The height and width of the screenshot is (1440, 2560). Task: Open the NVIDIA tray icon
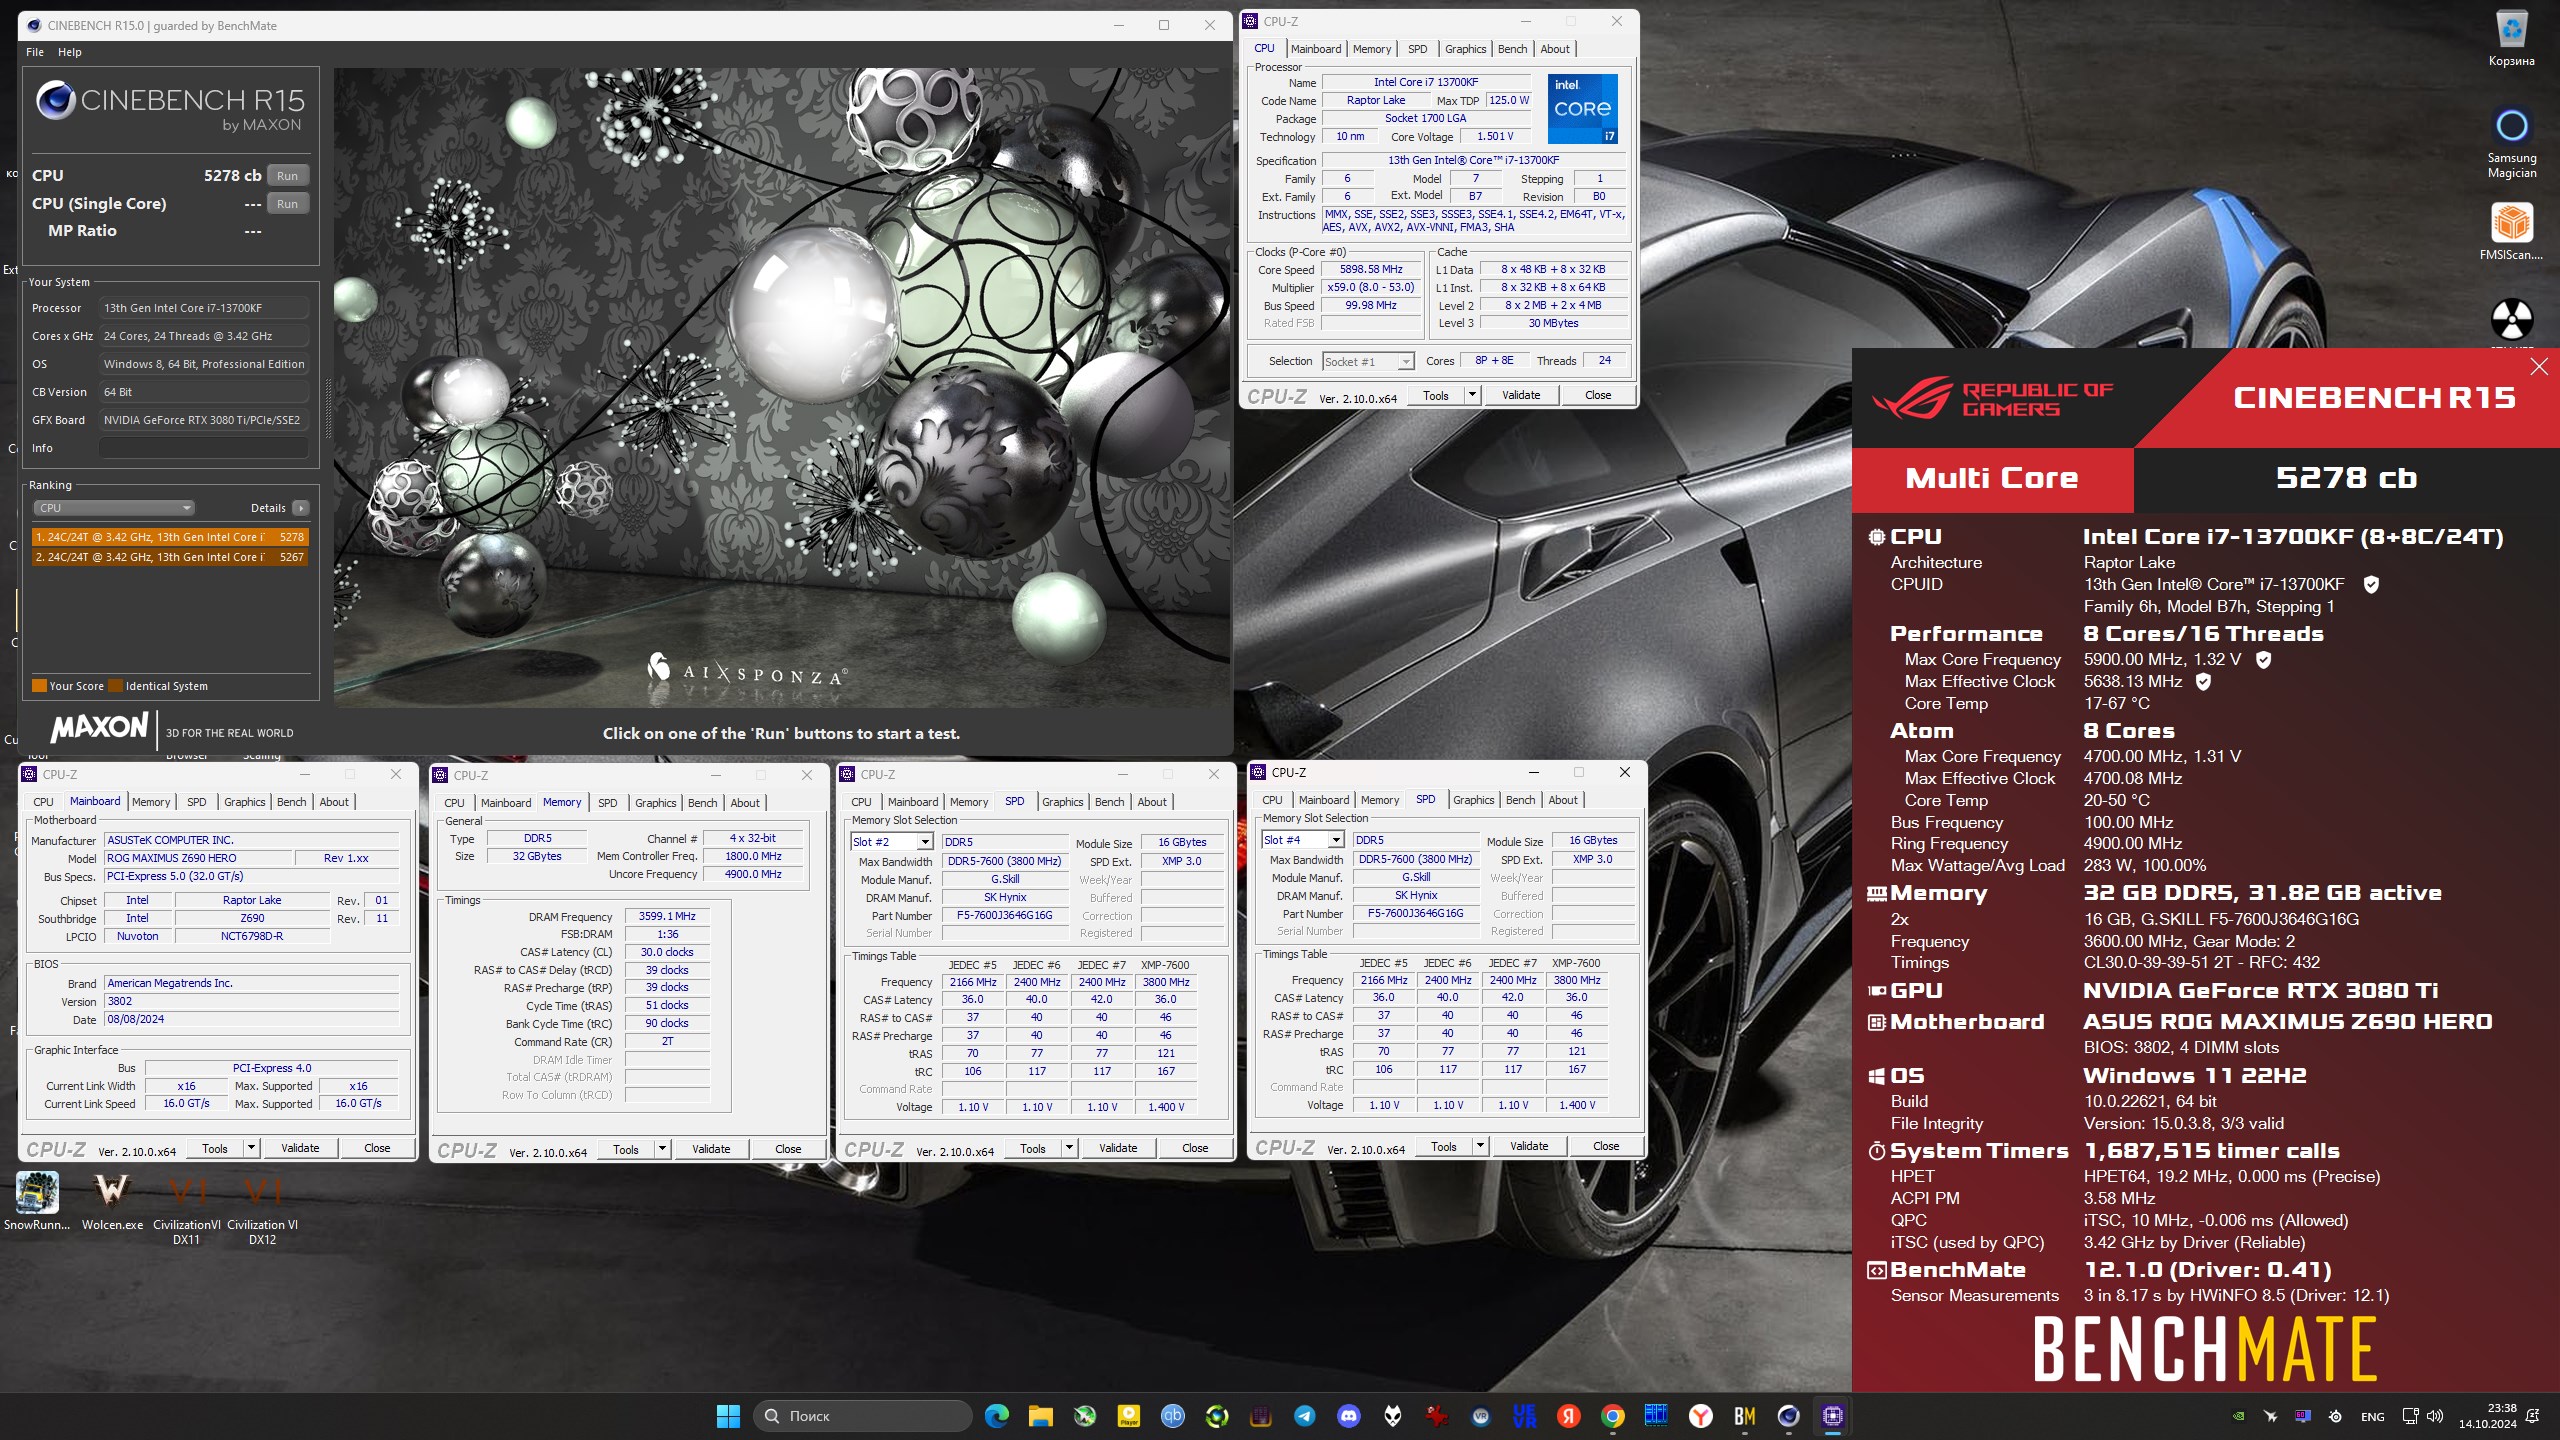[x=2238, y=1416]
